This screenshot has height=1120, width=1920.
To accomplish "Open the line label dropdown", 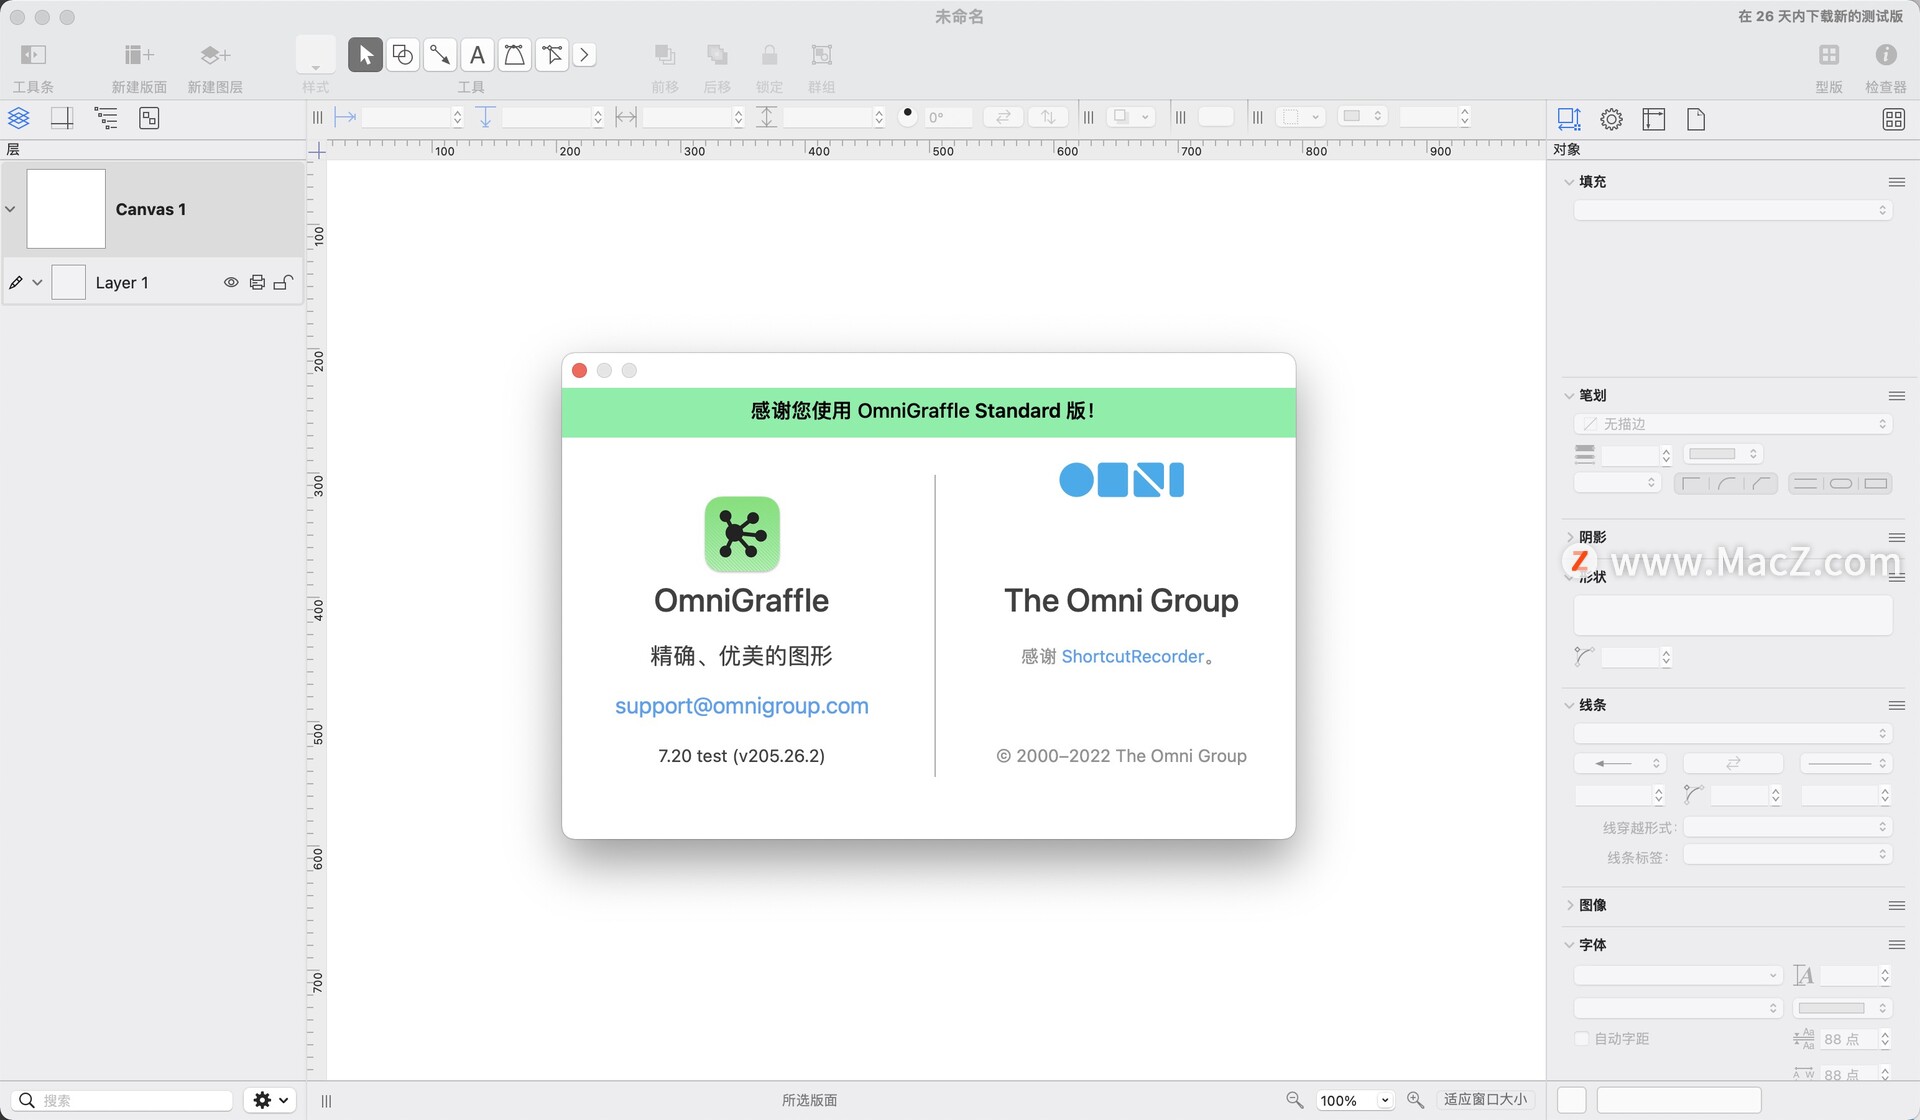I will click(1786, 855).
